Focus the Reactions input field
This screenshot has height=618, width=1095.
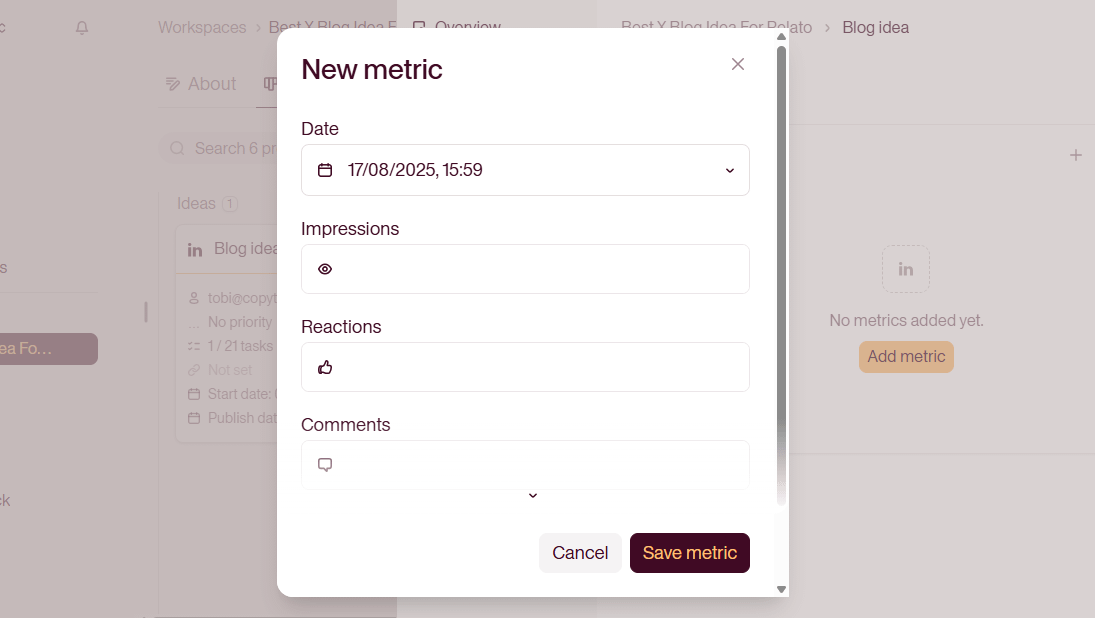tap(525, 367)
